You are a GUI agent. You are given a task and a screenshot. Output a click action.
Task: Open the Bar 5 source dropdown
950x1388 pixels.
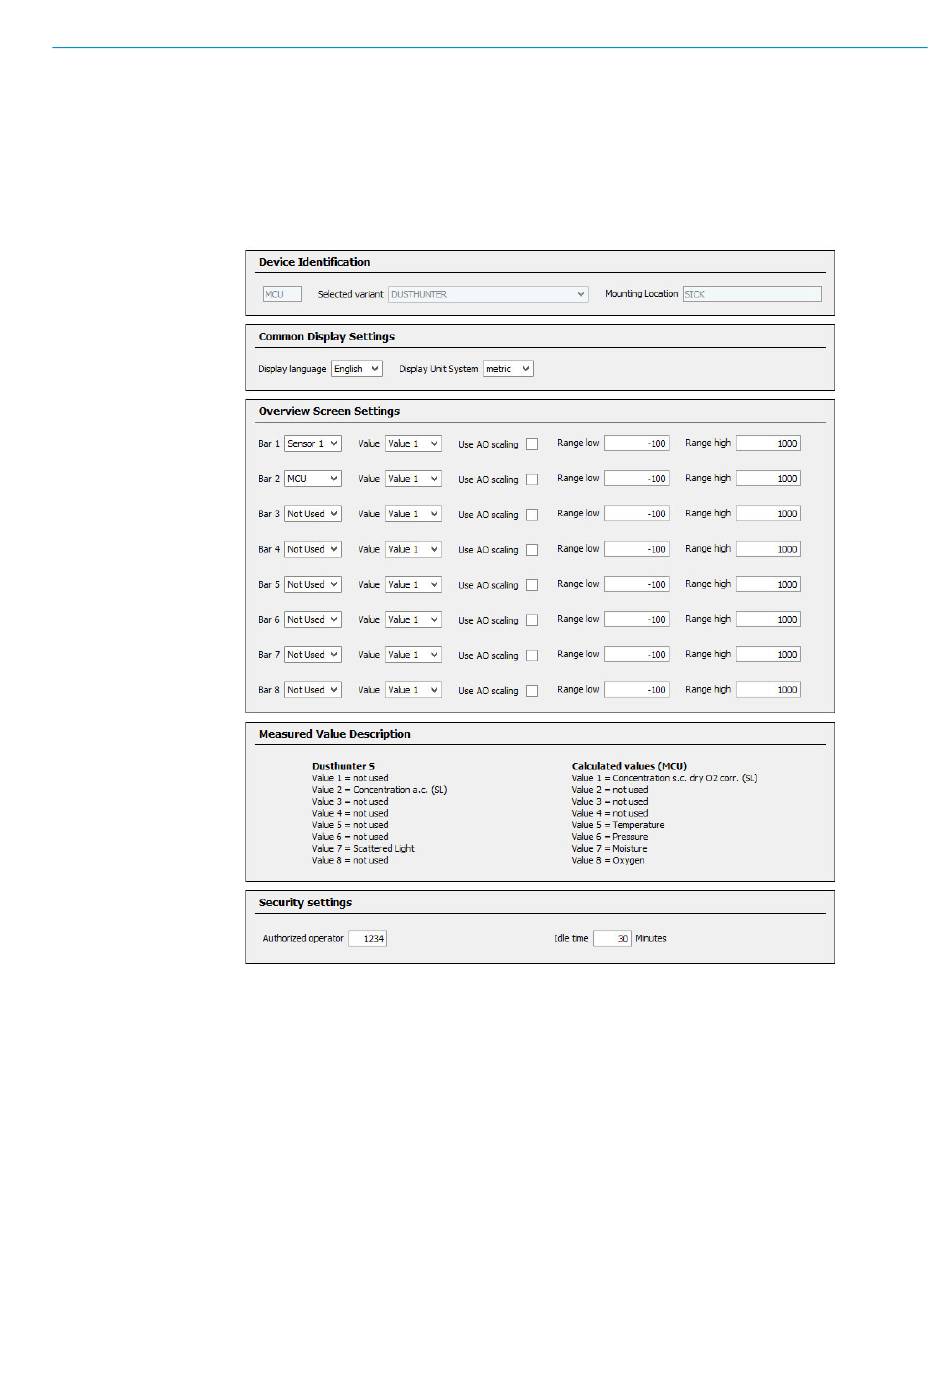(x=313, y=585)
